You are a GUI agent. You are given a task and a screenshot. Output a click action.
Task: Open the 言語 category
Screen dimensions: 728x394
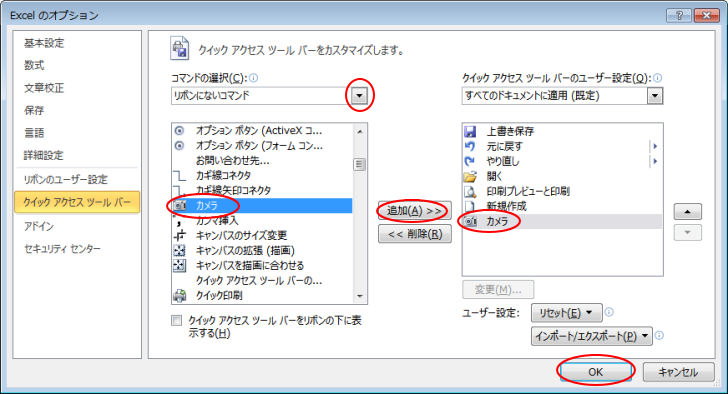(x=34, y=133)
